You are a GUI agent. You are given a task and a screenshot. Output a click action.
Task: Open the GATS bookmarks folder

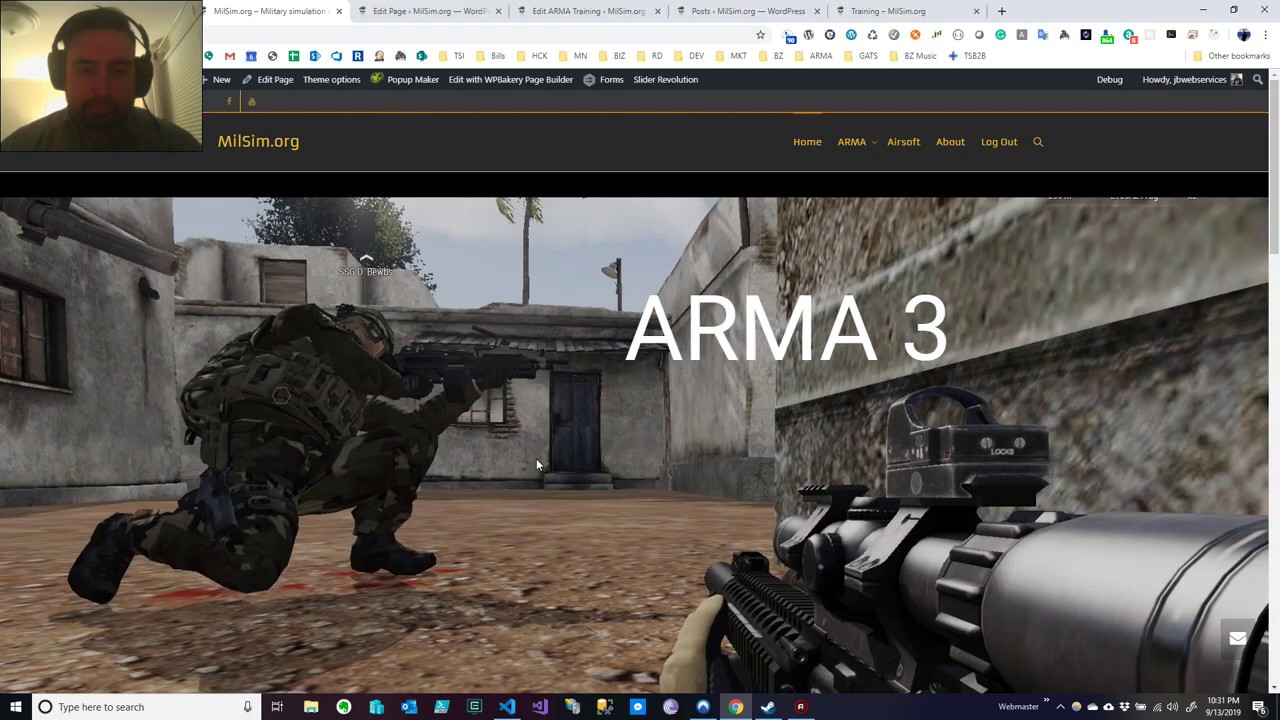(x=861, y=56)
